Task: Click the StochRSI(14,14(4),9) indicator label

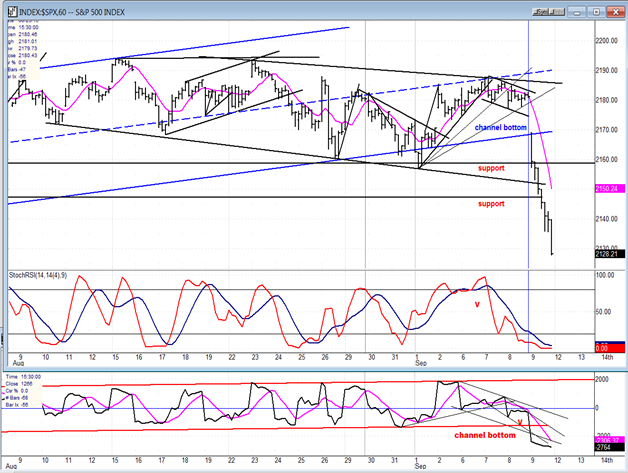Action: coord(38,275)
